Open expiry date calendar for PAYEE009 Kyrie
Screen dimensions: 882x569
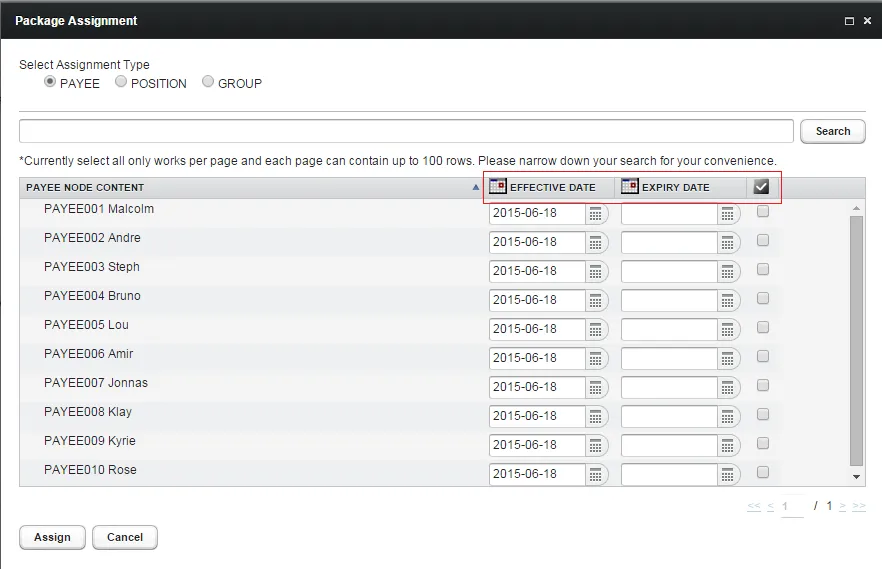tap(727, 446)
